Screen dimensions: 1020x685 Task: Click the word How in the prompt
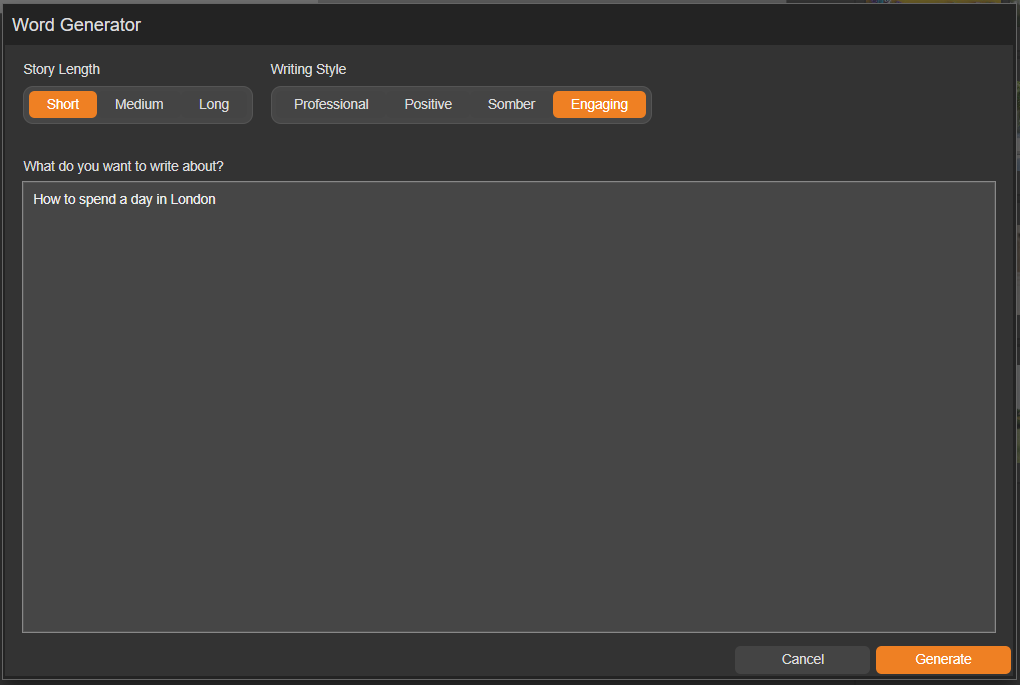click(46, 199)
